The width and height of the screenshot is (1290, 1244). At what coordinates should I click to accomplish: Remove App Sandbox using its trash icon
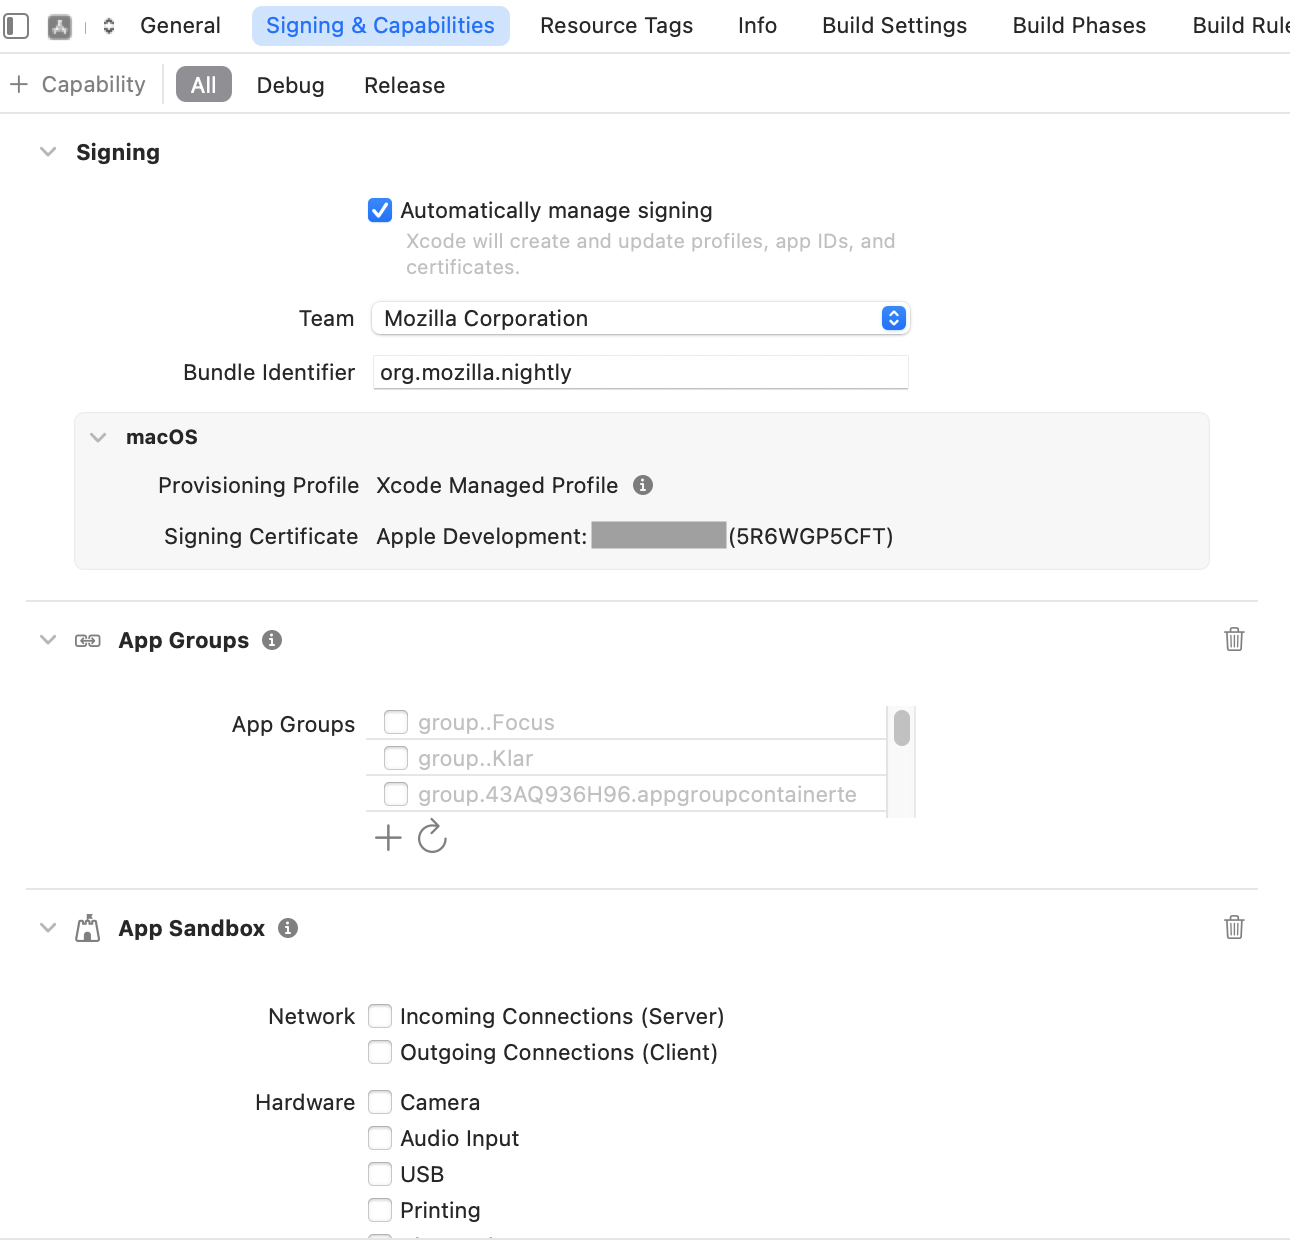1234,928
